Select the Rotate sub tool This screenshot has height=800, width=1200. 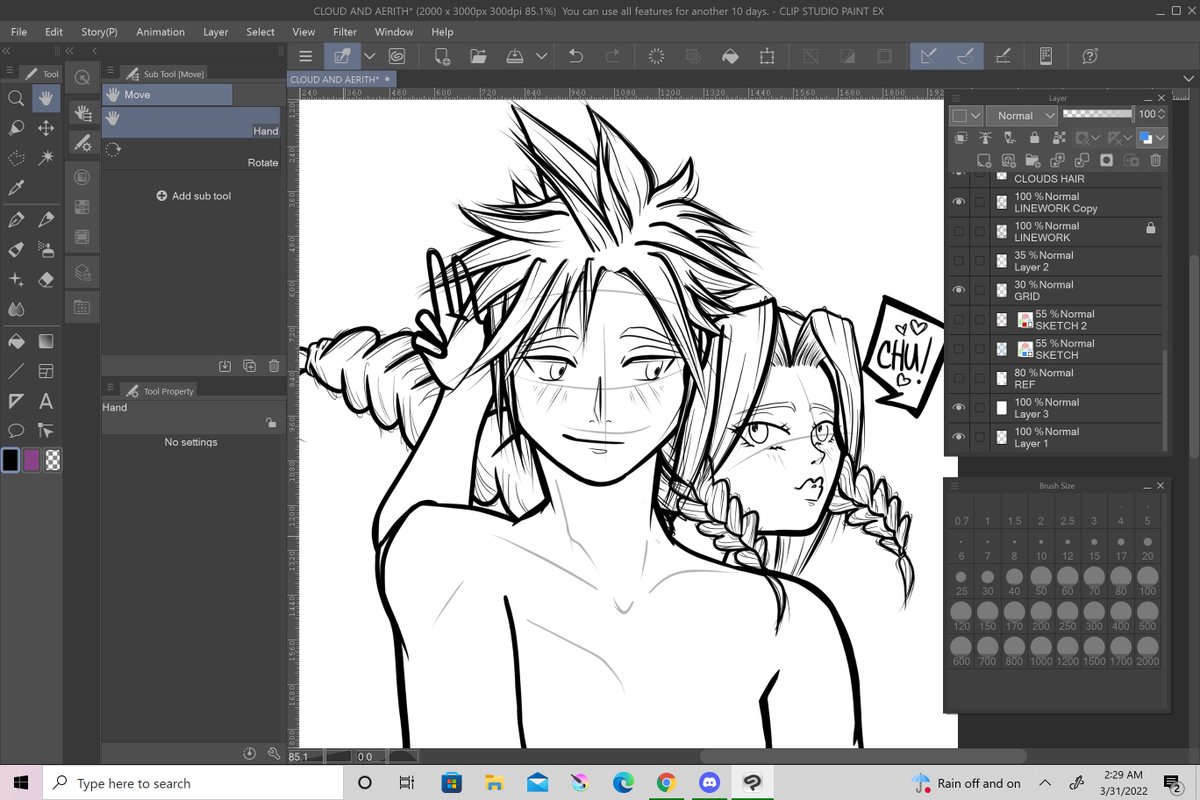pyautogui.click(x=191, y=155)
